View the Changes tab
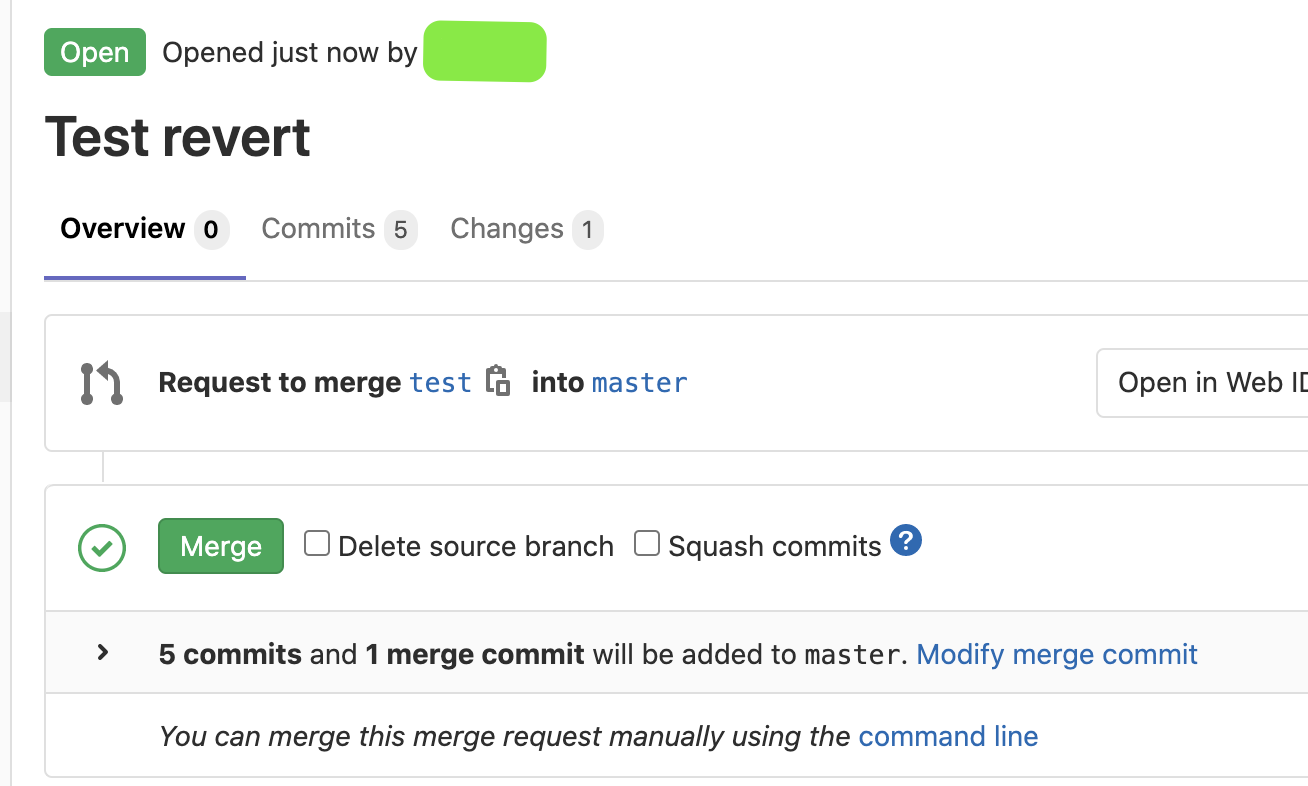Screen dimensions: 1308x786 coord(507,229)
